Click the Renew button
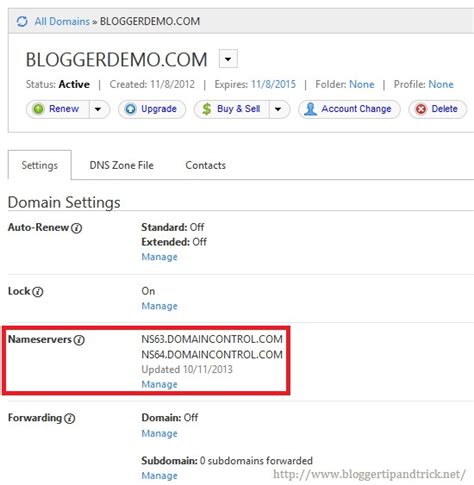The width and height of the screenshot is (474, 485). tap(57, 109)
